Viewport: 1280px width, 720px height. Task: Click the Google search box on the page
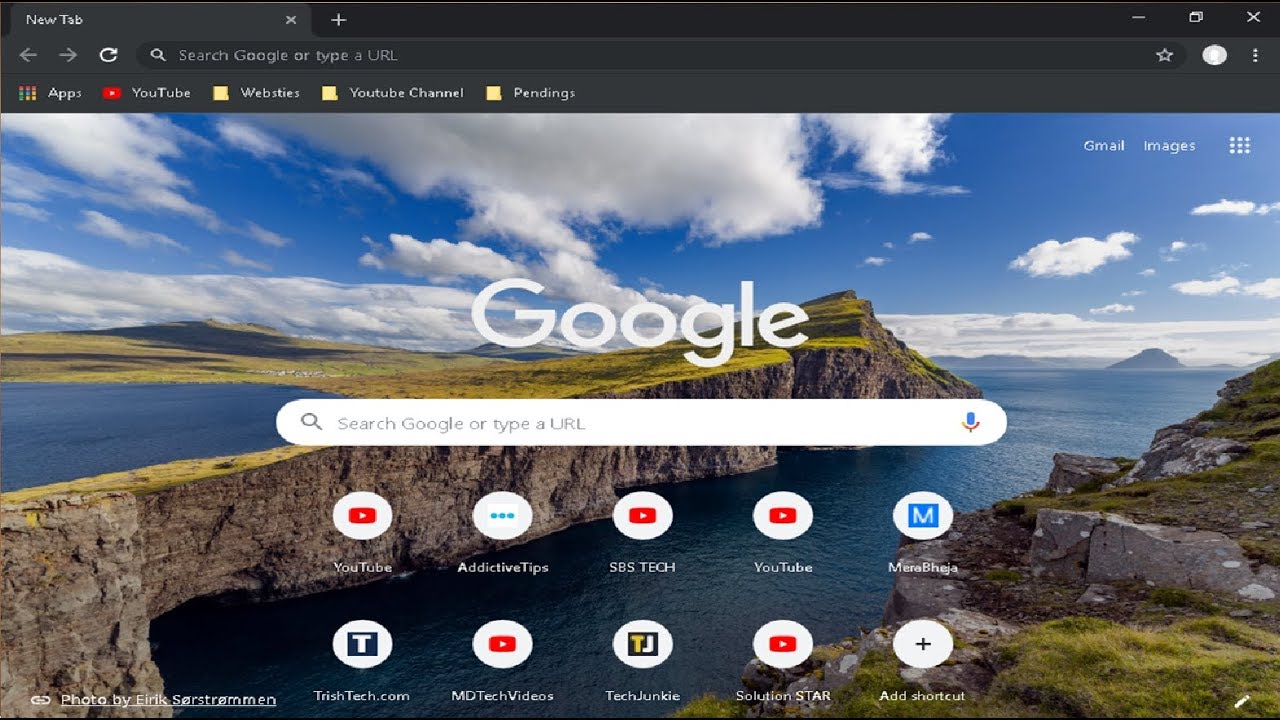click(x=641, y=423)
